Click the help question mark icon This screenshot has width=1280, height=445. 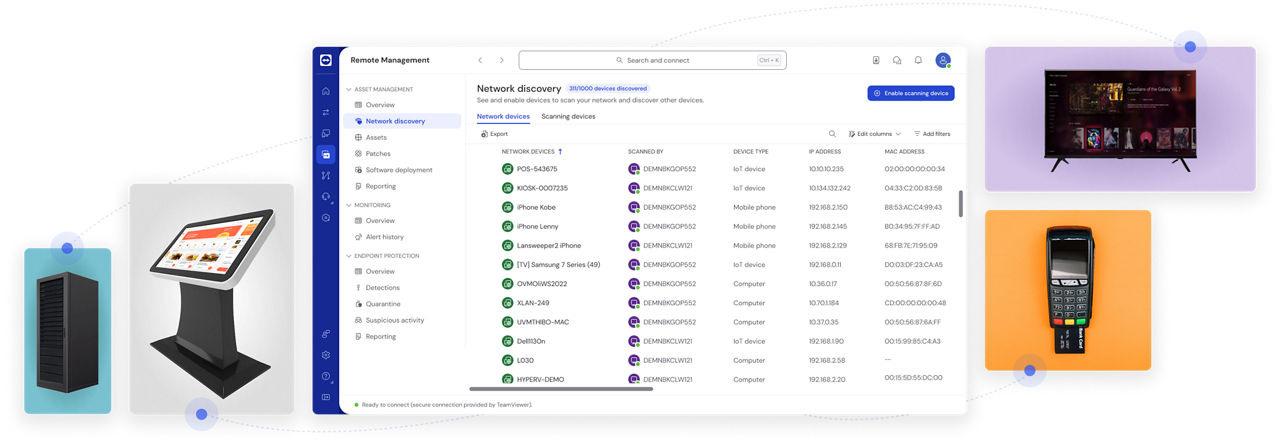(325, 376)
